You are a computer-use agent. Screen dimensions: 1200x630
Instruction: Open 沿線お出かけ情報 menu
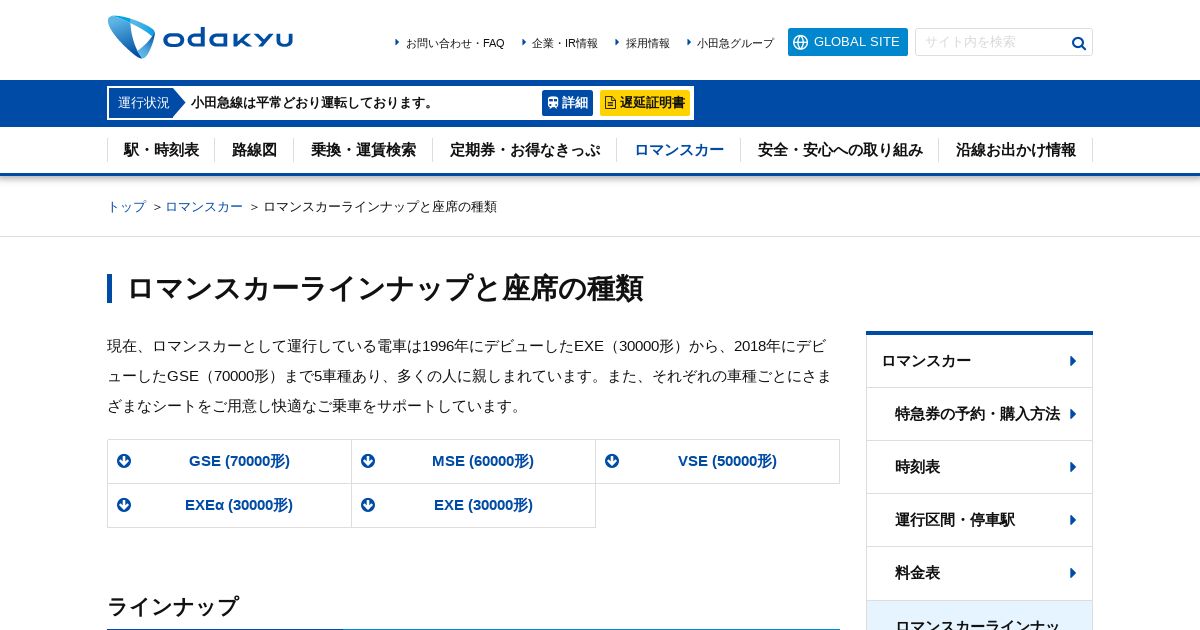pyautogui.click(x=1016, y=150)
